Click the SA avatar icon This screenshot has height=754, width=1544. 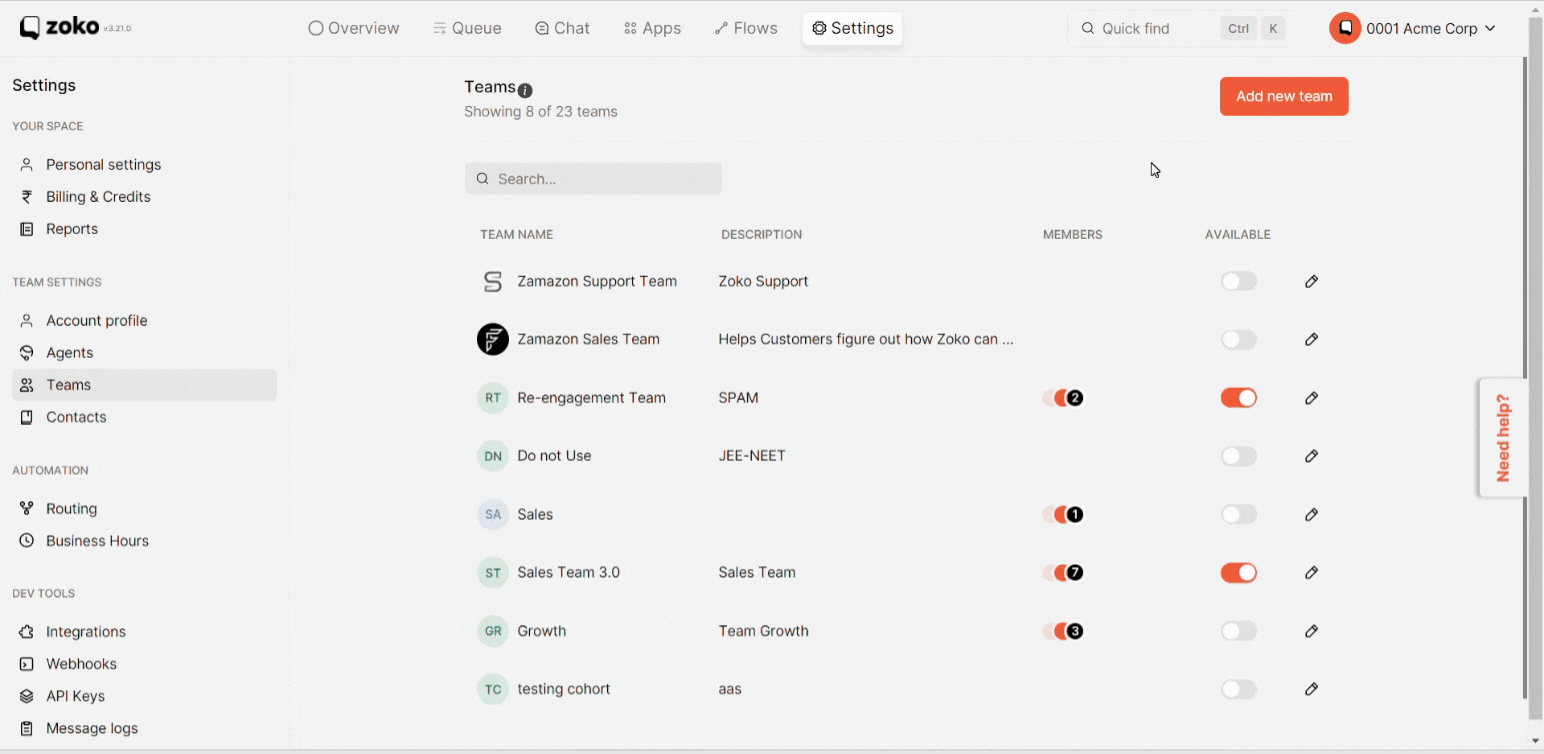point(493,515)
